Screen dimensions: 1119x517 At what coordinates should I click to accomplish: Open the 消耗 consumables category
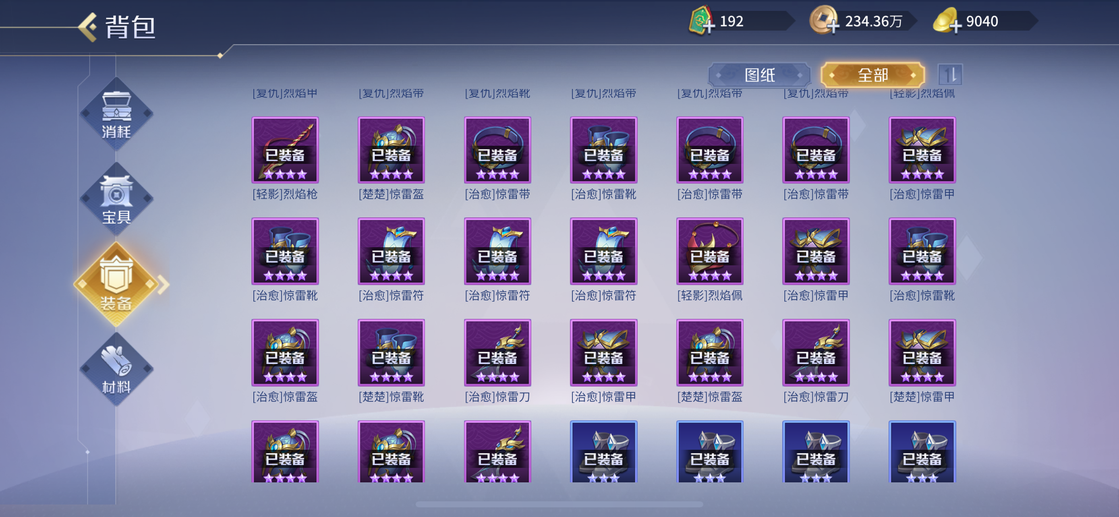116,114
